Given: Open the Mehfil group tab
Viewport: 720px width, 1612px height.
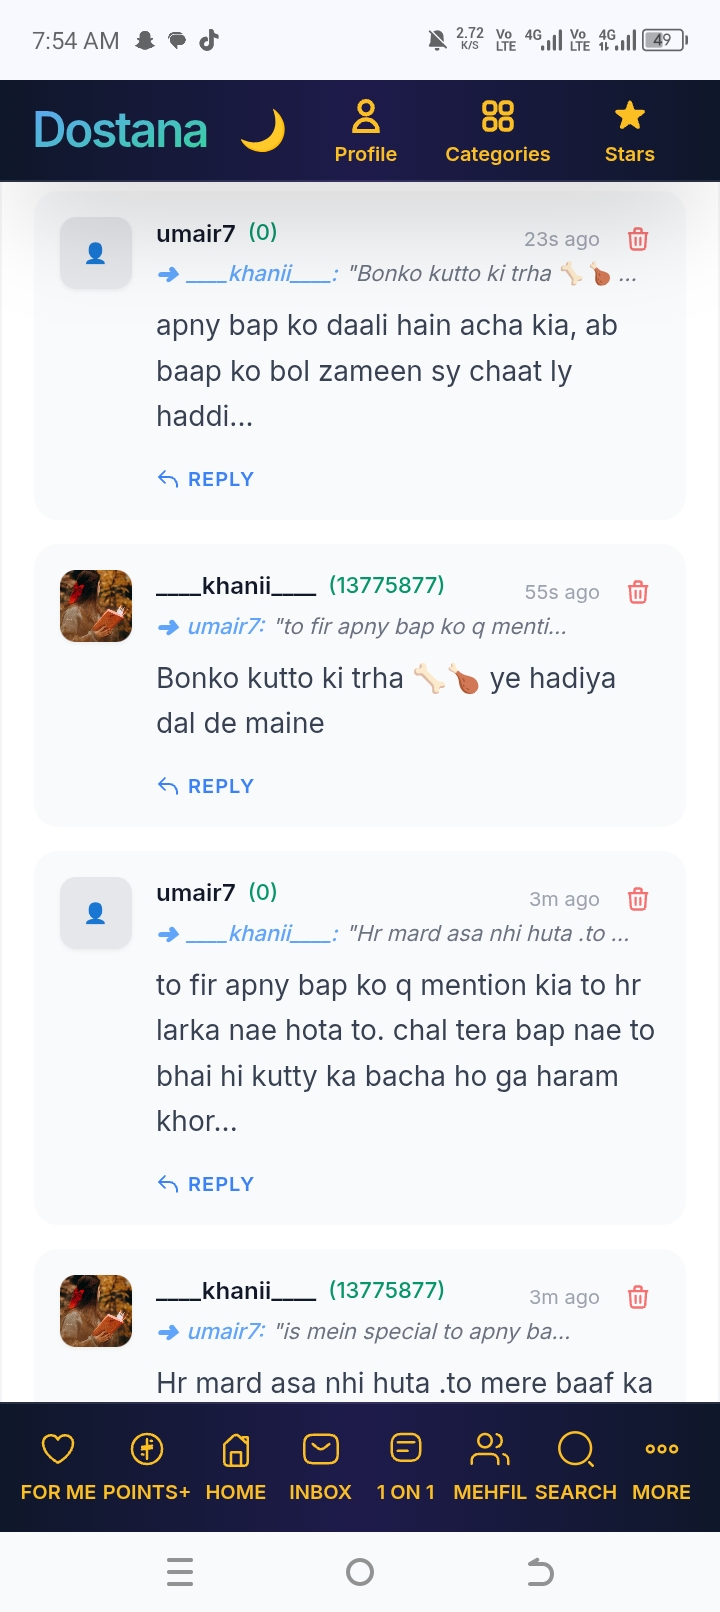Looking at the screenshot, I should coord(490,1467).
